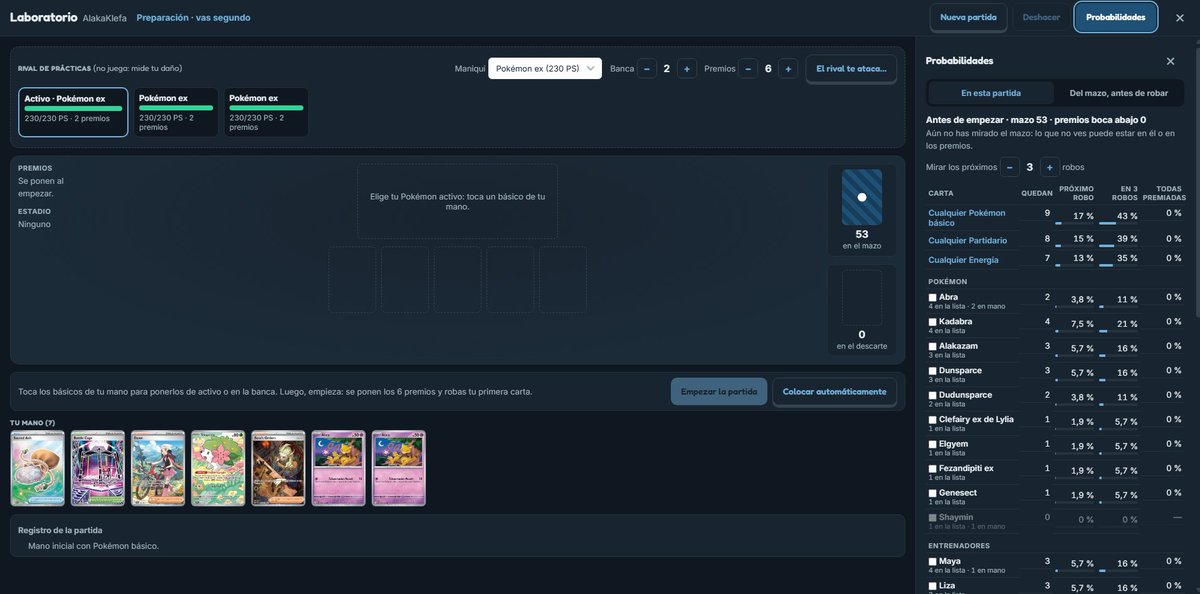Mark the Fezandipiti ex checkbox
The height and width of the screenshot is (594, 1200).
tap(933, 469)
